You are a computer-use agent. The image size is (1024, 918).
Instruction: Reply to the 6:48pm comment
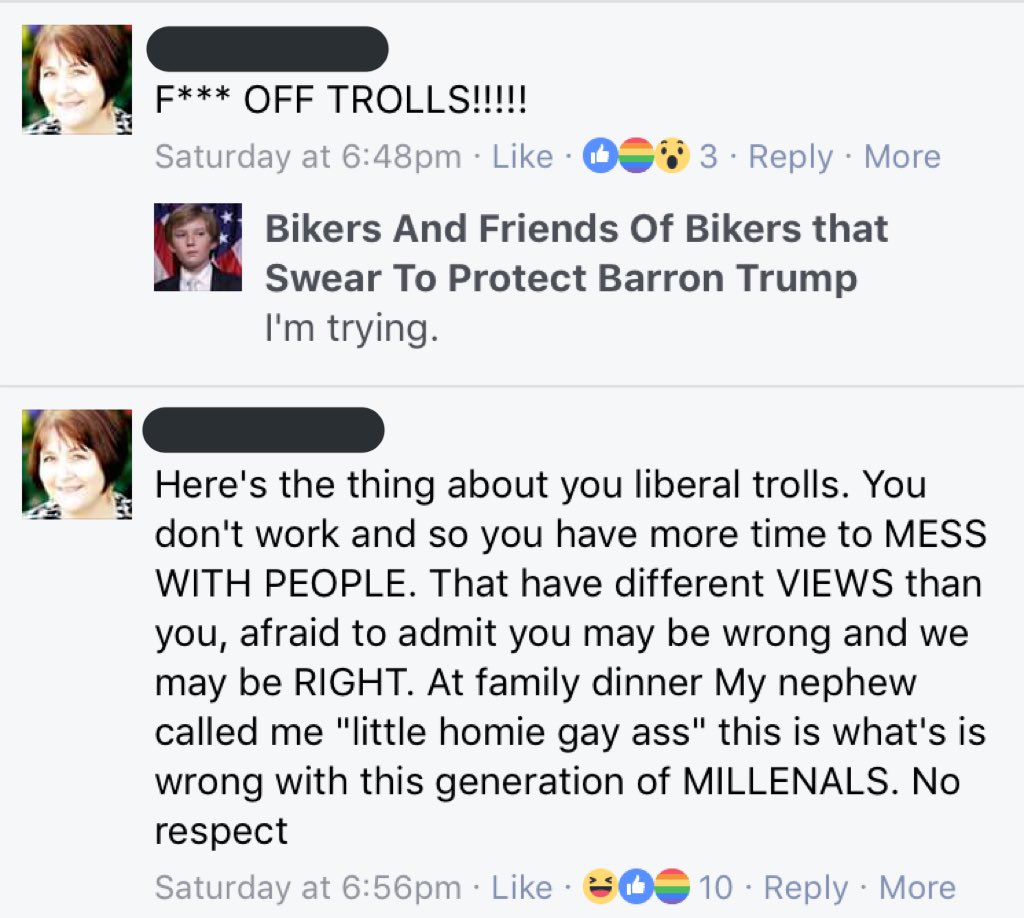[791, 157]
